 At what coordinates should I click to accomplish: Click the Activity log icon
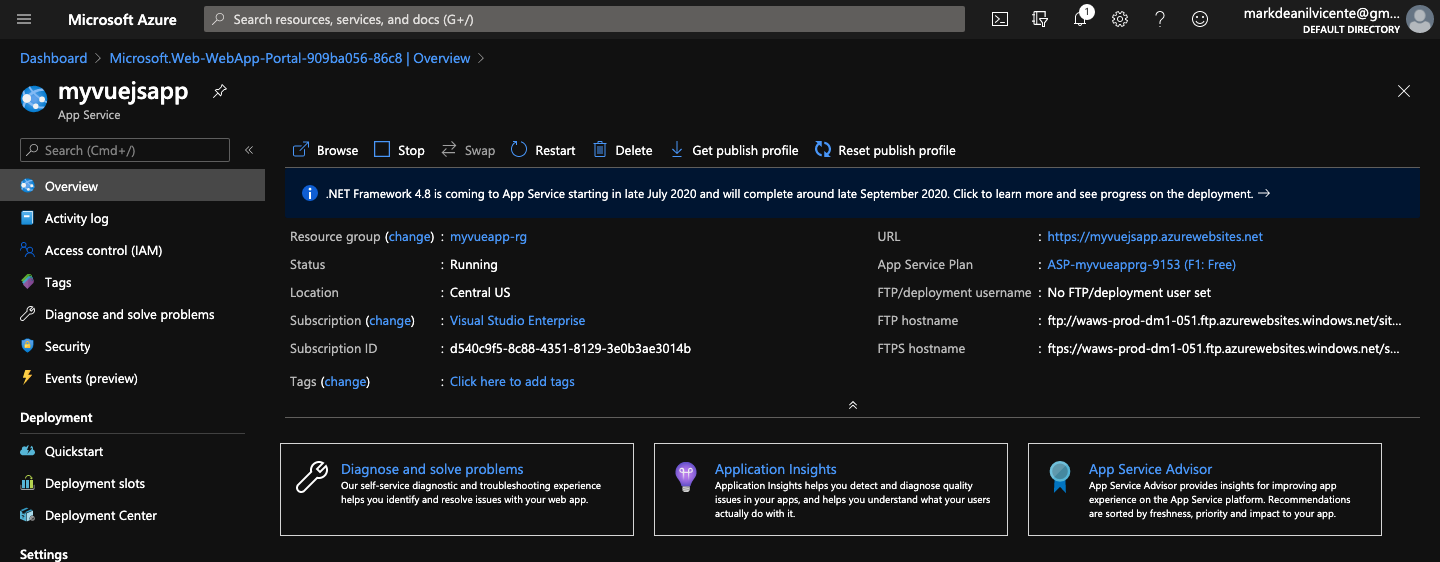(27, 218)
